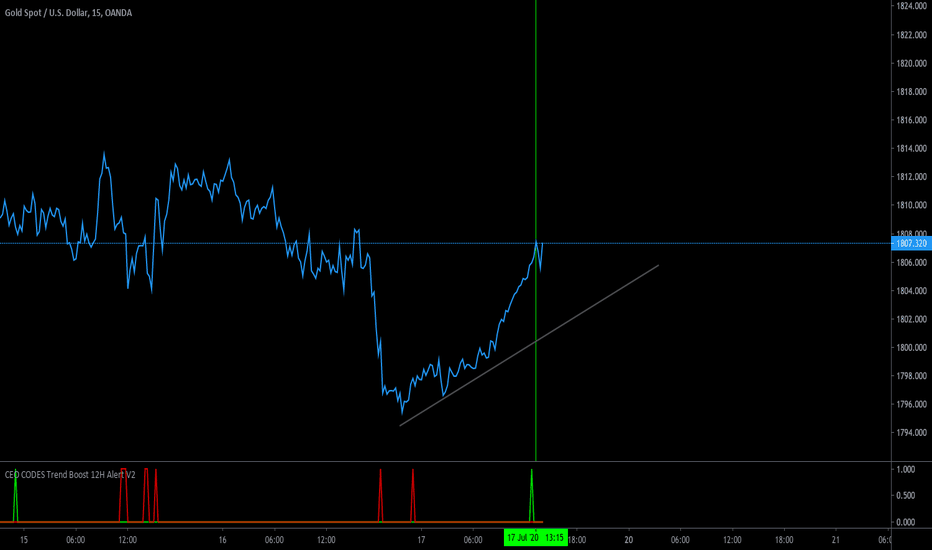Click the 1810.000 price axis label

[x=912, y=205]
